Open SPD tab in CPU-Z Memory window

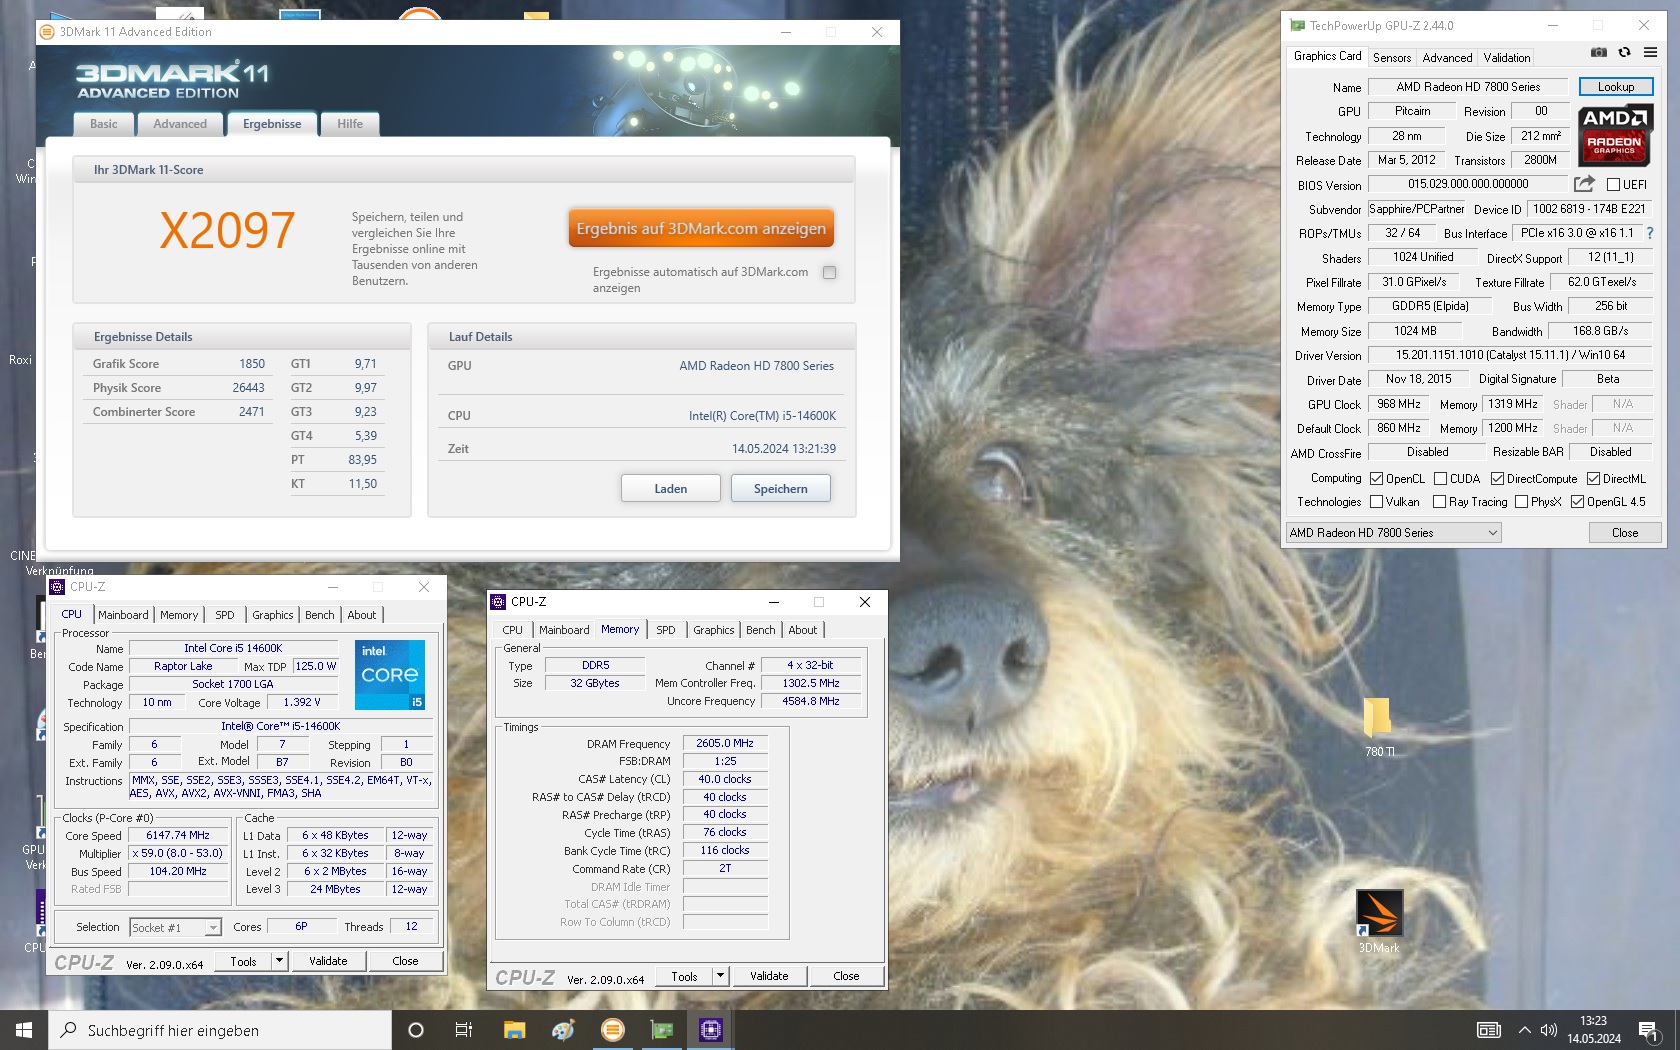665,630
